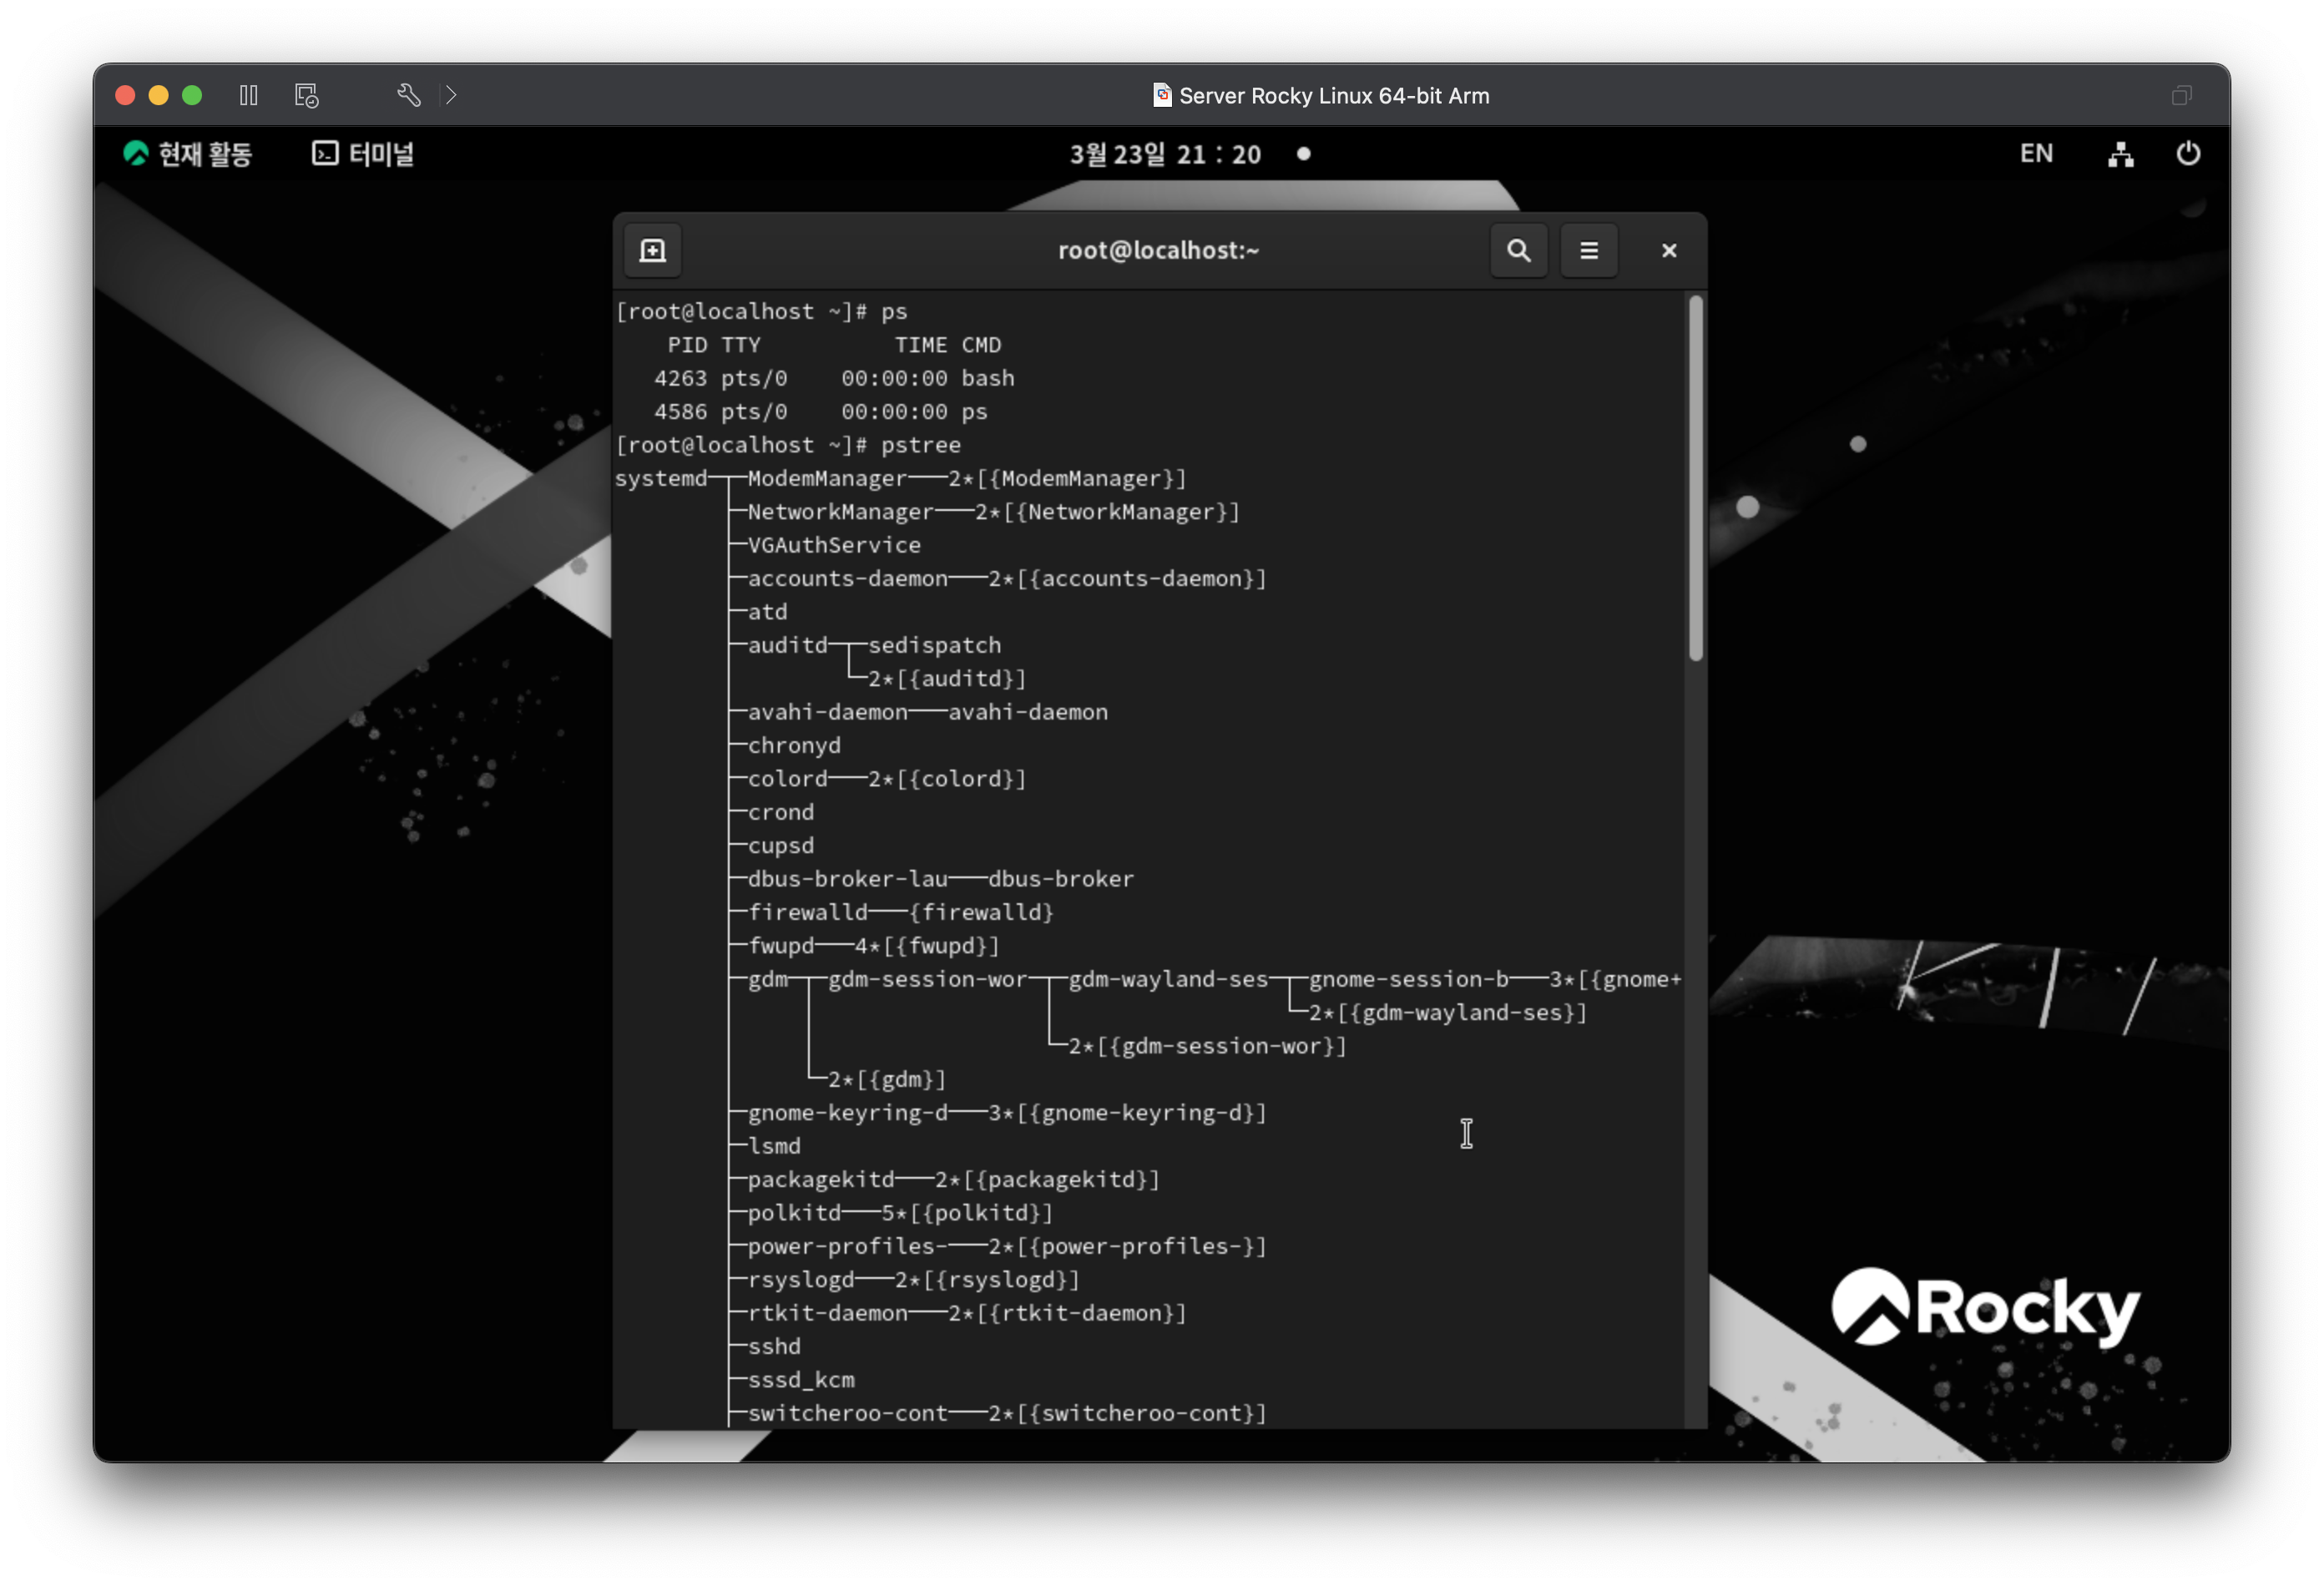Click the window tiling icon in title bar

tap(2181, 95)
